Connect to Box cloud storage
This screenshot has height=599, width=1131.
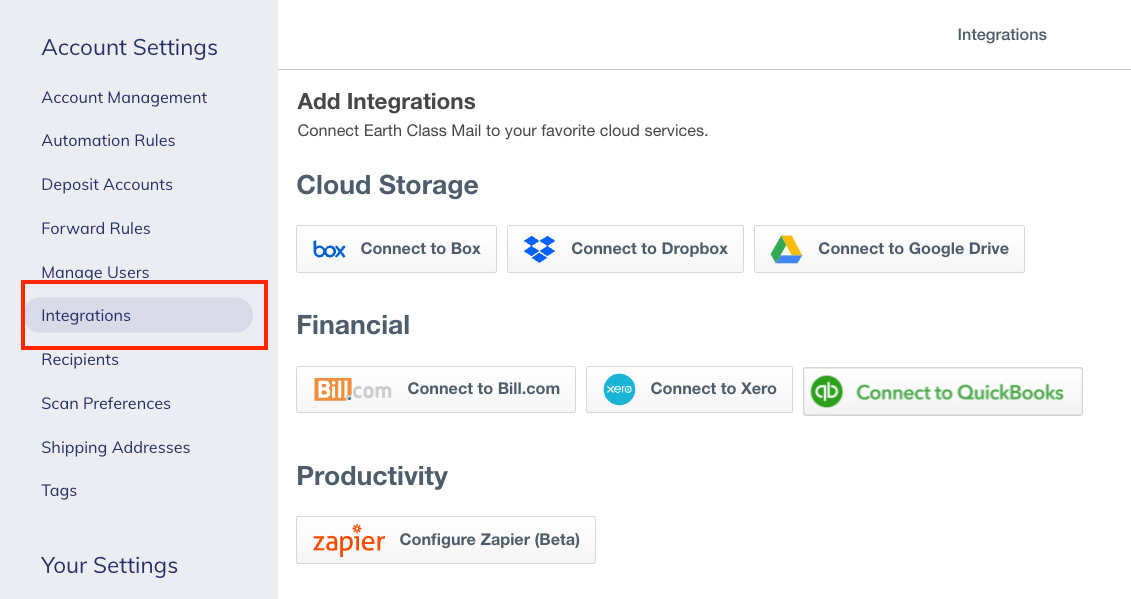coord(397,249)
